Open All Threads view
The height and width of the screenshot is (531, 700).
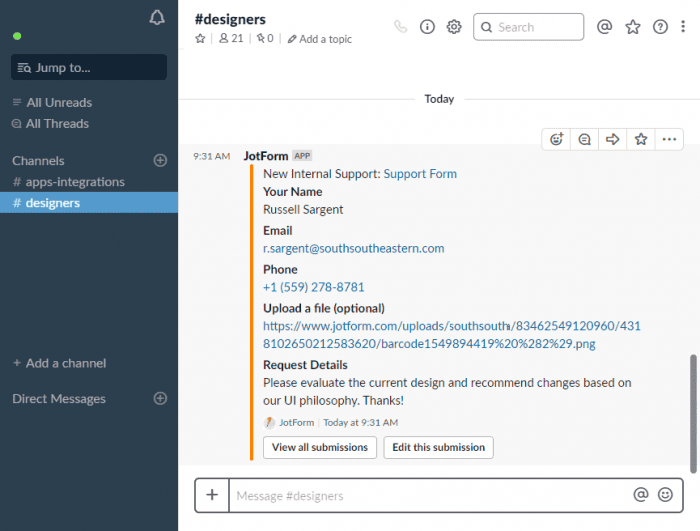point(57,124)
